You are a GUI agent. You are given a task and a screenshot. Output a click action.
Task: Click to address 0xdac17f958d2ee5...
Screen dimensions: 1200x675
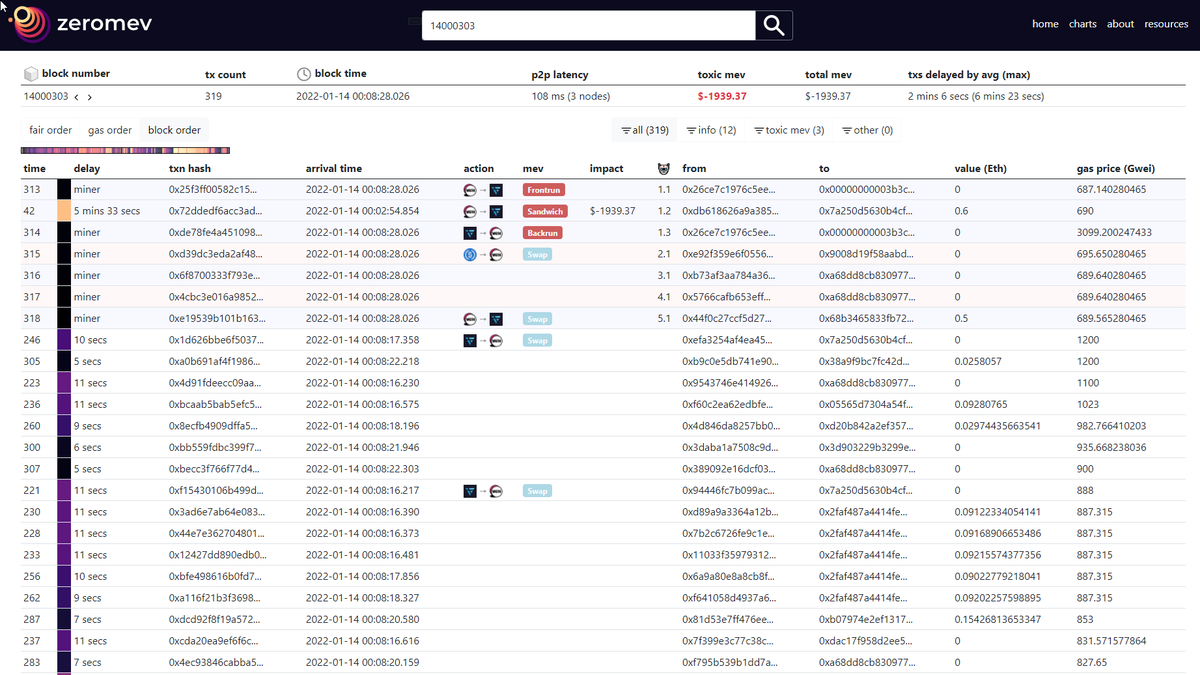point(865,641)
